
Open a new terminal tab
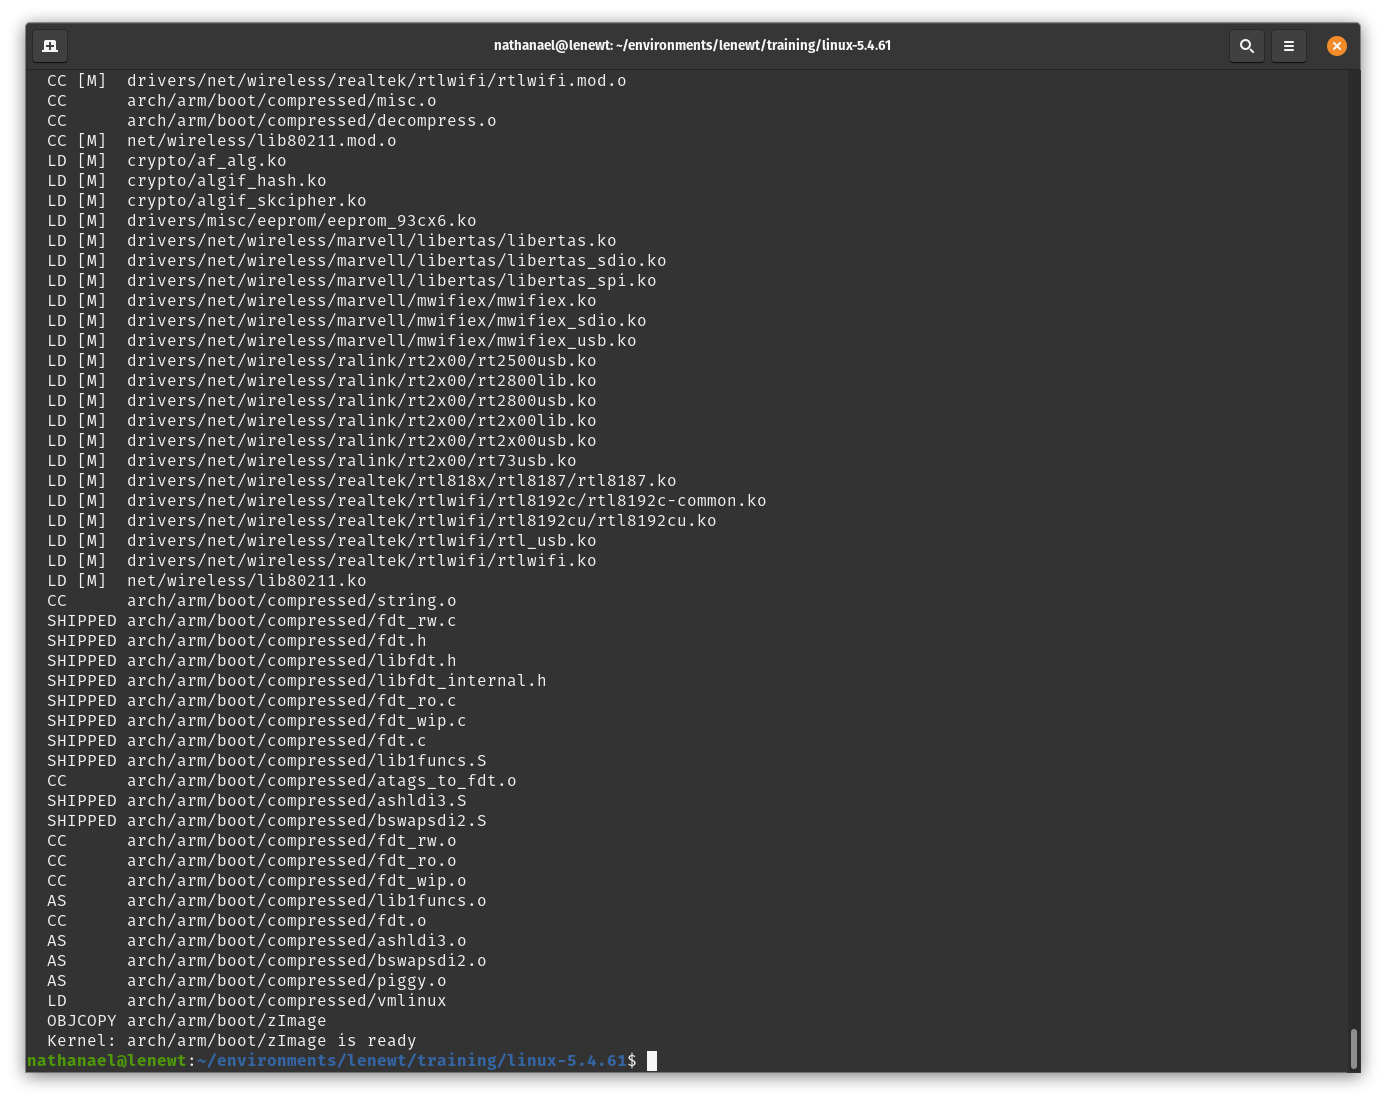point(50,45)
